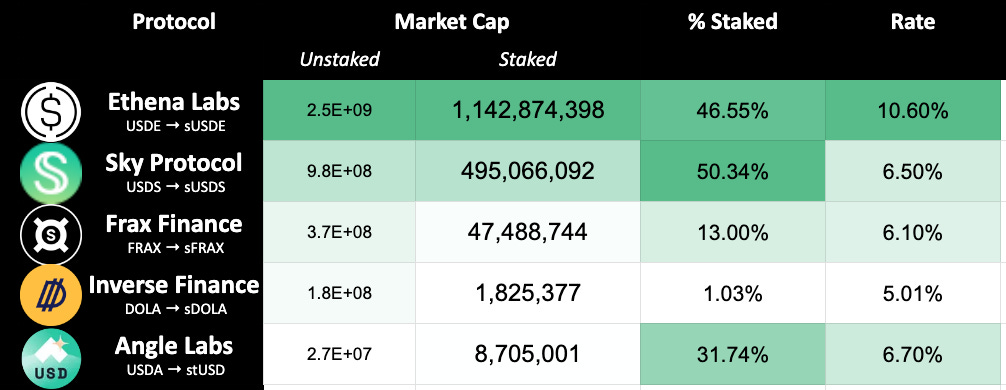Click the Inverse Finance yellow DOLA logo

point(51,296)
